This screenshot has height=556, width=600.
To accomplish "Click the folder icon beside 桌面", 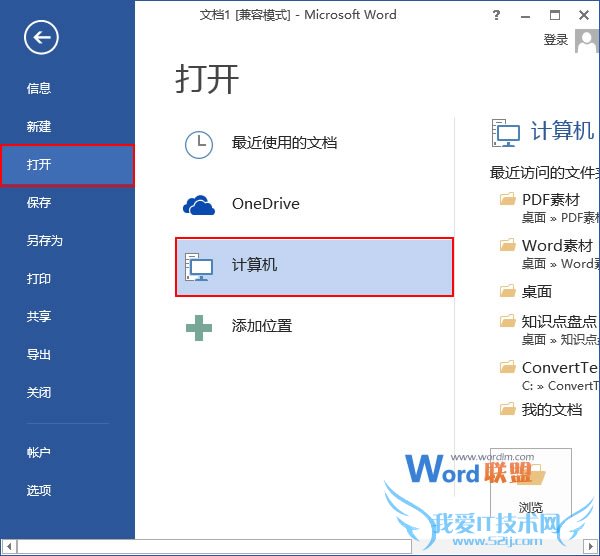I will [x=508, y=291].
